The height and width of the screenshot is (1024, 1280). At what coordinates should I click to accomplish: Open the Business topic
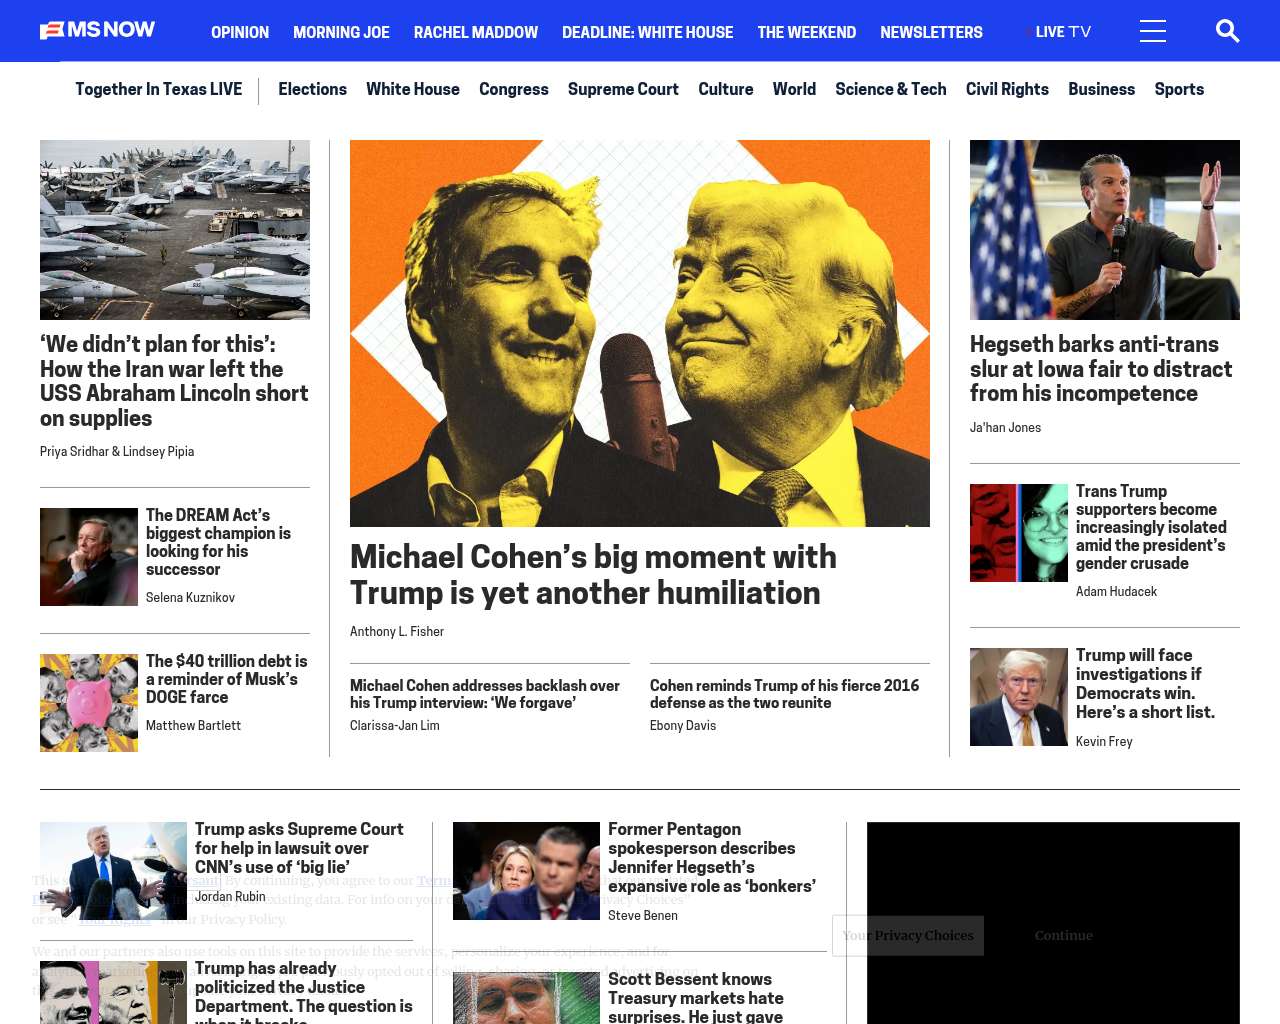tap(1101, 89)
